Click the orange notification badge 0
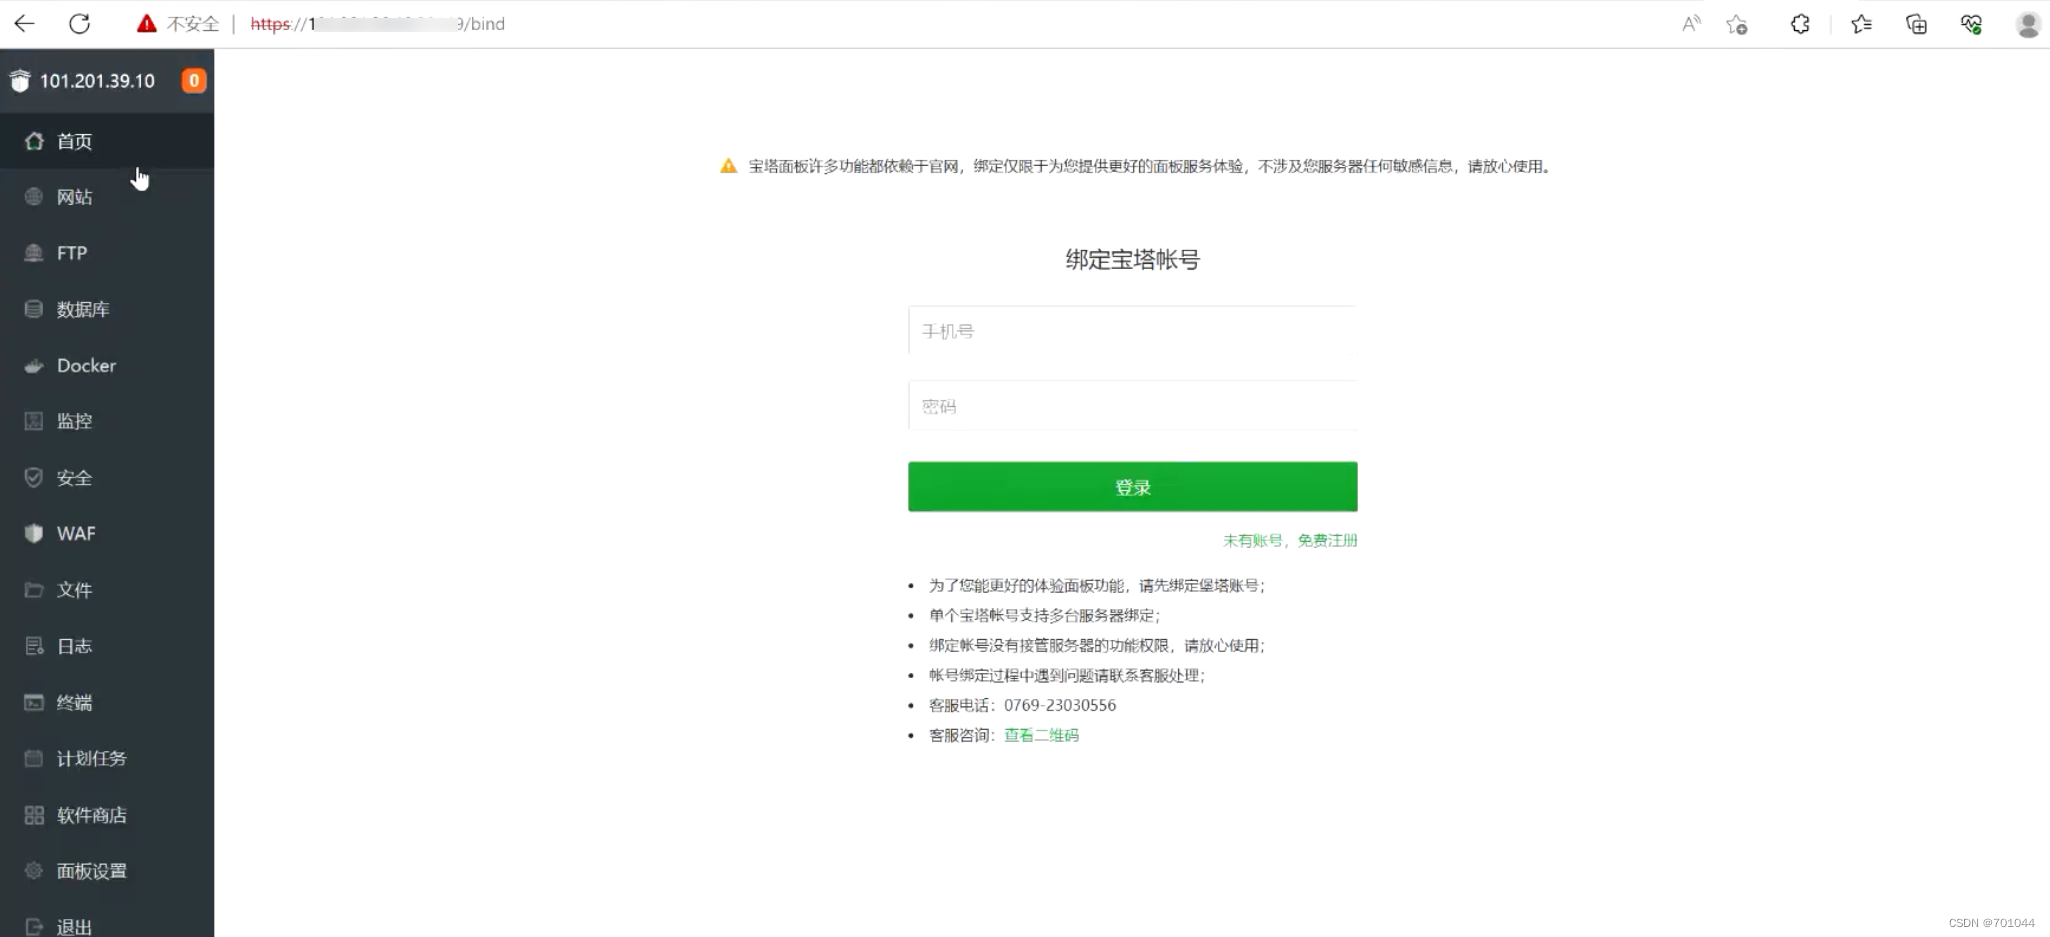The width and height of the screenshot is (2050, 937). 194,81
